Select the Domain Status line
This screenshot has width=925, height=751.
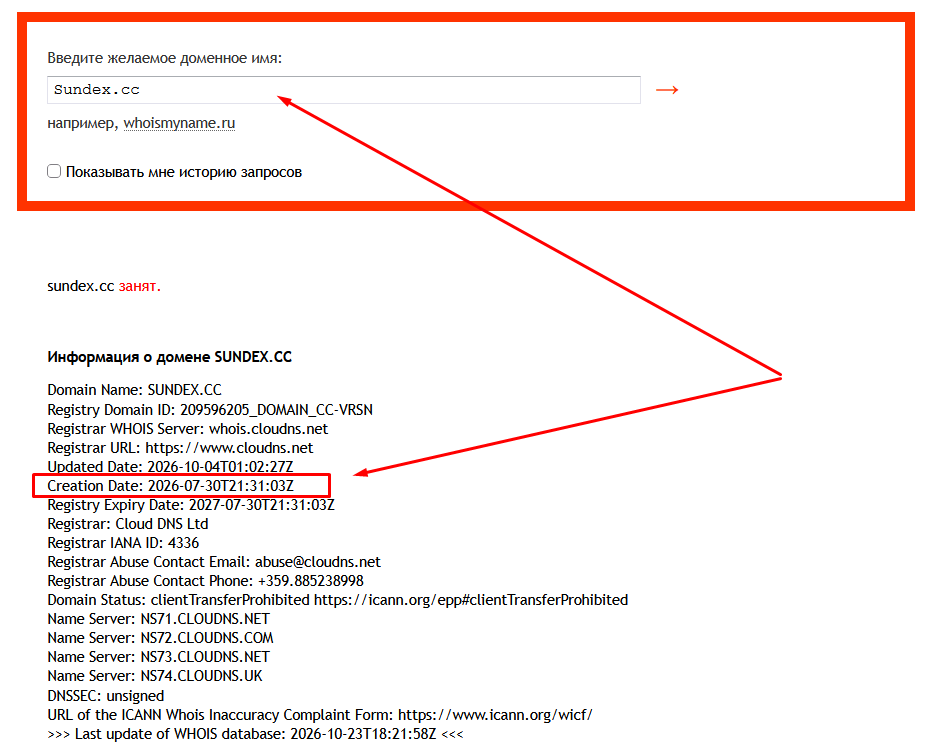pos(337,600)
